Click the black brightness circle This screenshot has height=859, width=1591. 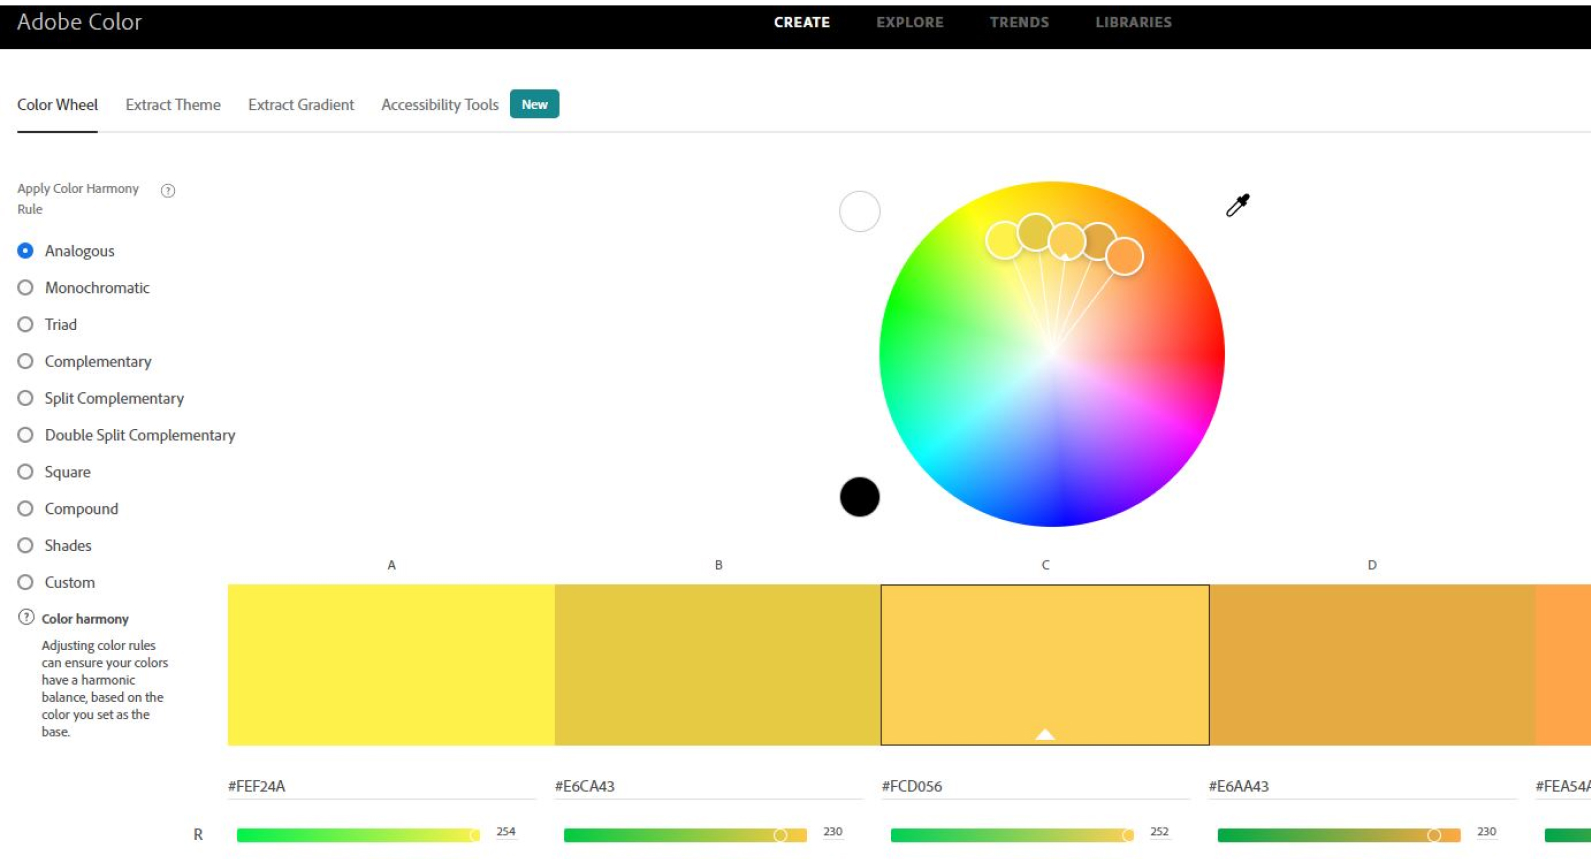pyautogui.click(x=859, y=497)
